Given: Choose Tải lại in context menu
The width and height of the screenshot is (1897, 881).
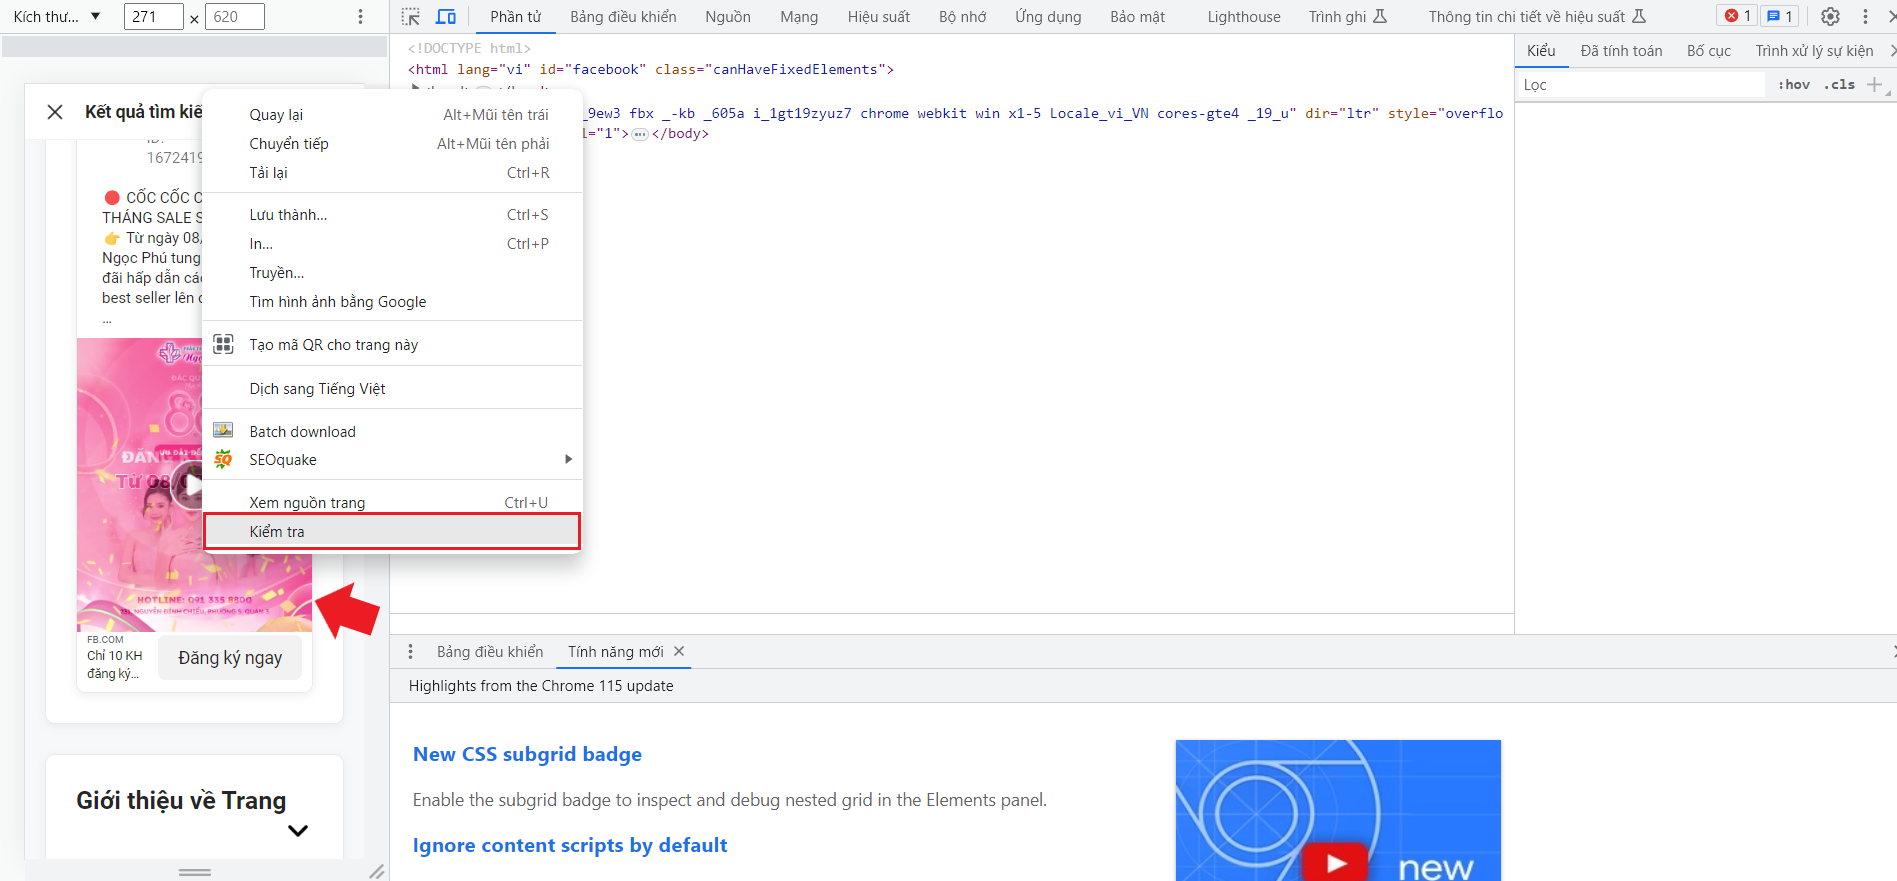Looking at the screenshot, I should point(392,173).
